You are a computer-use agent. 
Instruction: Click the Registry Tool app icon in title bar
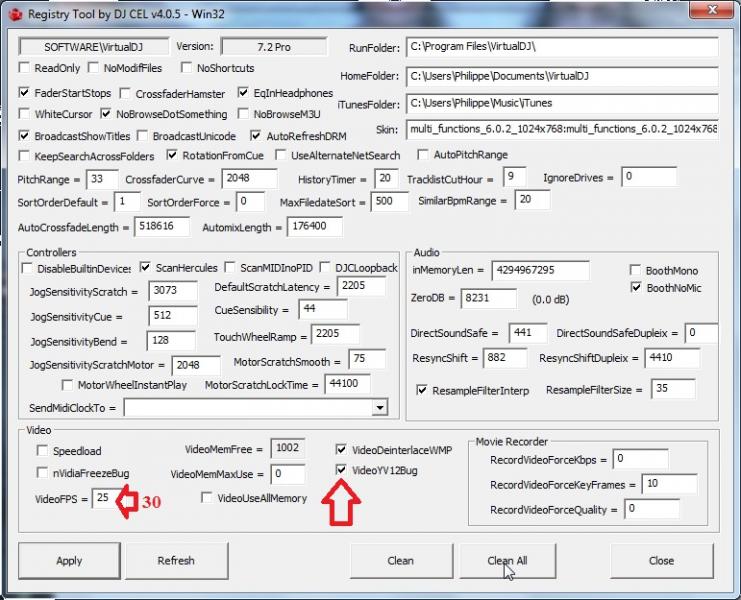16,15
